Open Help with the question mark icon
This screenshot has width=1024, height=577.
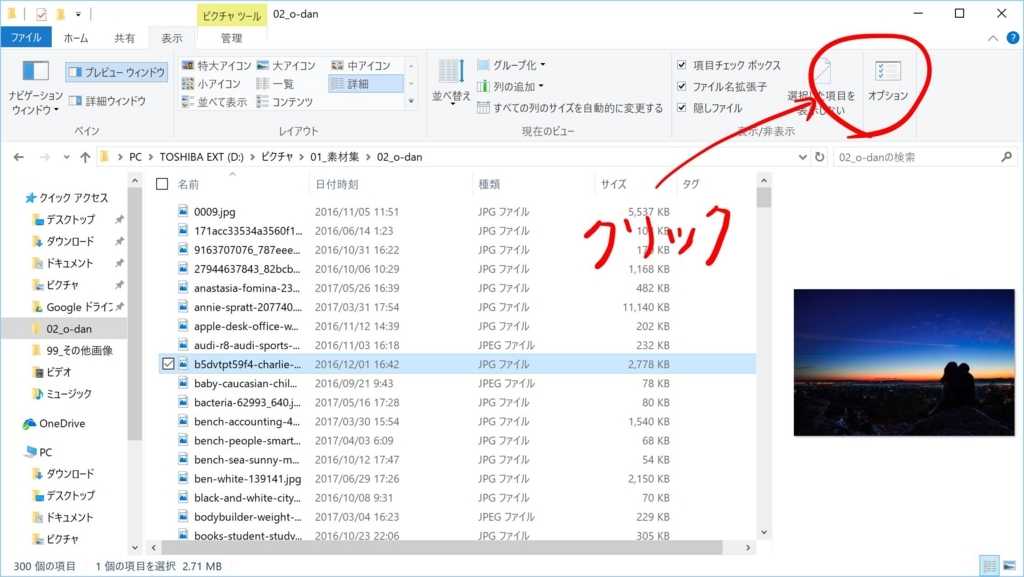pos(1013,38)
